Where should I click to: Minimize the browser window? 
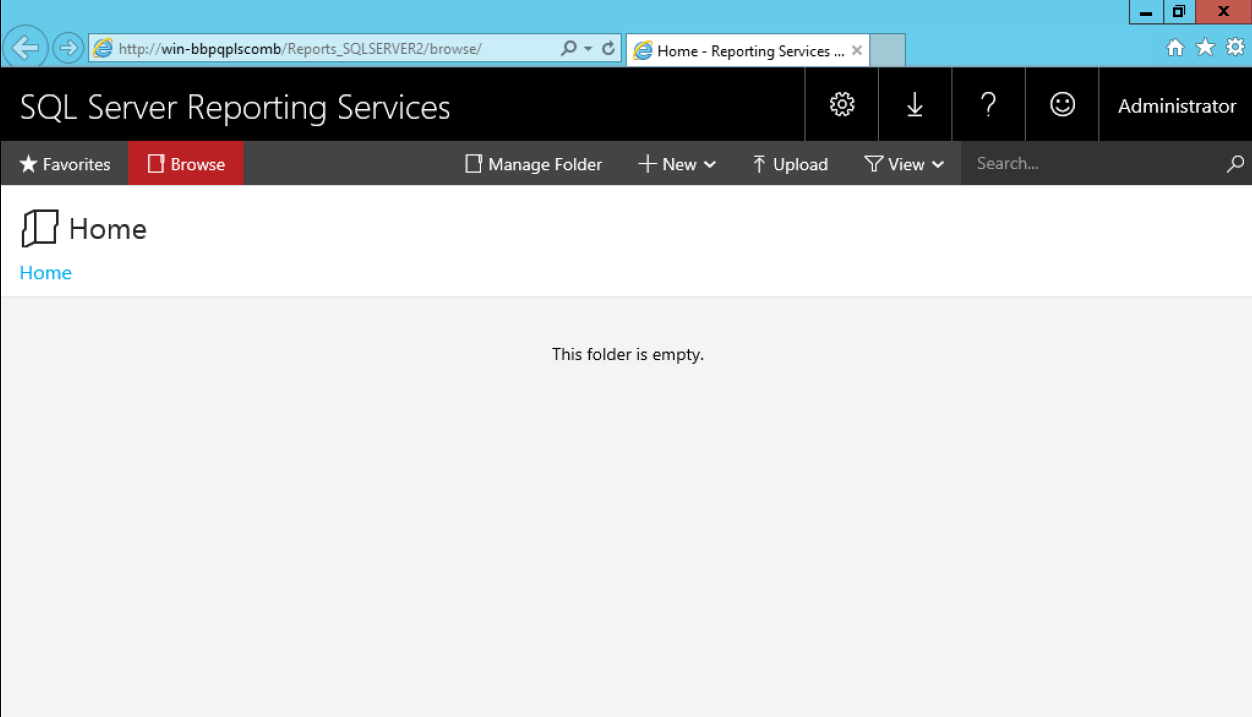1146,12
